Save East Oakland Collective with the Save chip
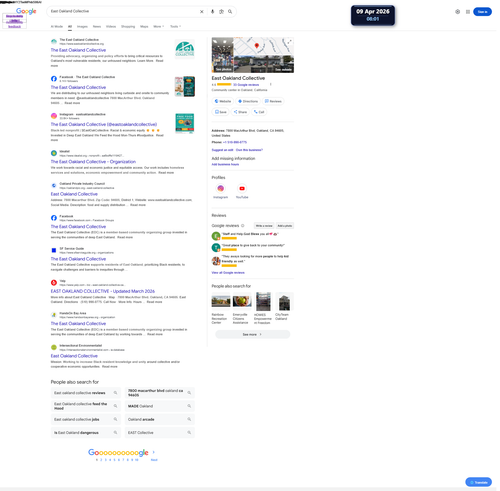The image size is (500, 491). pos(221,112)
